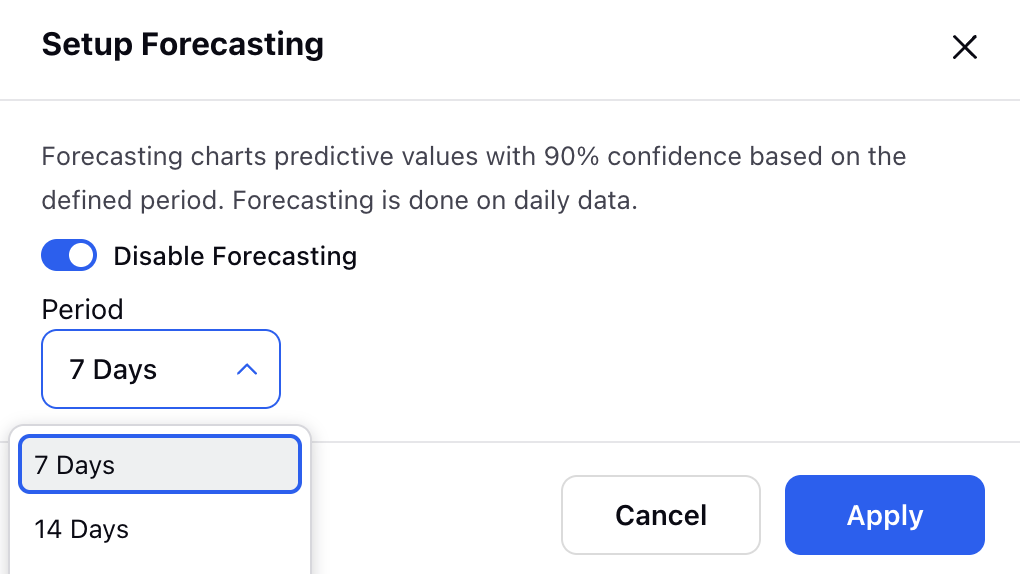Viewport: 1020px width, 574px height.
Task: Confirm settings with the blue Apply button
Action: pyautogui.click(x=885, y=515)
